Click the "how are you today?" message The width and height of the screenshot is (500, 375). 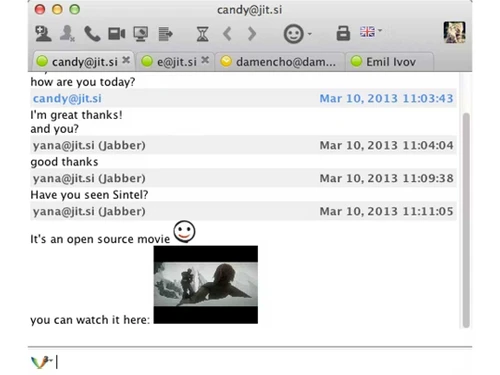pos(83,82)
